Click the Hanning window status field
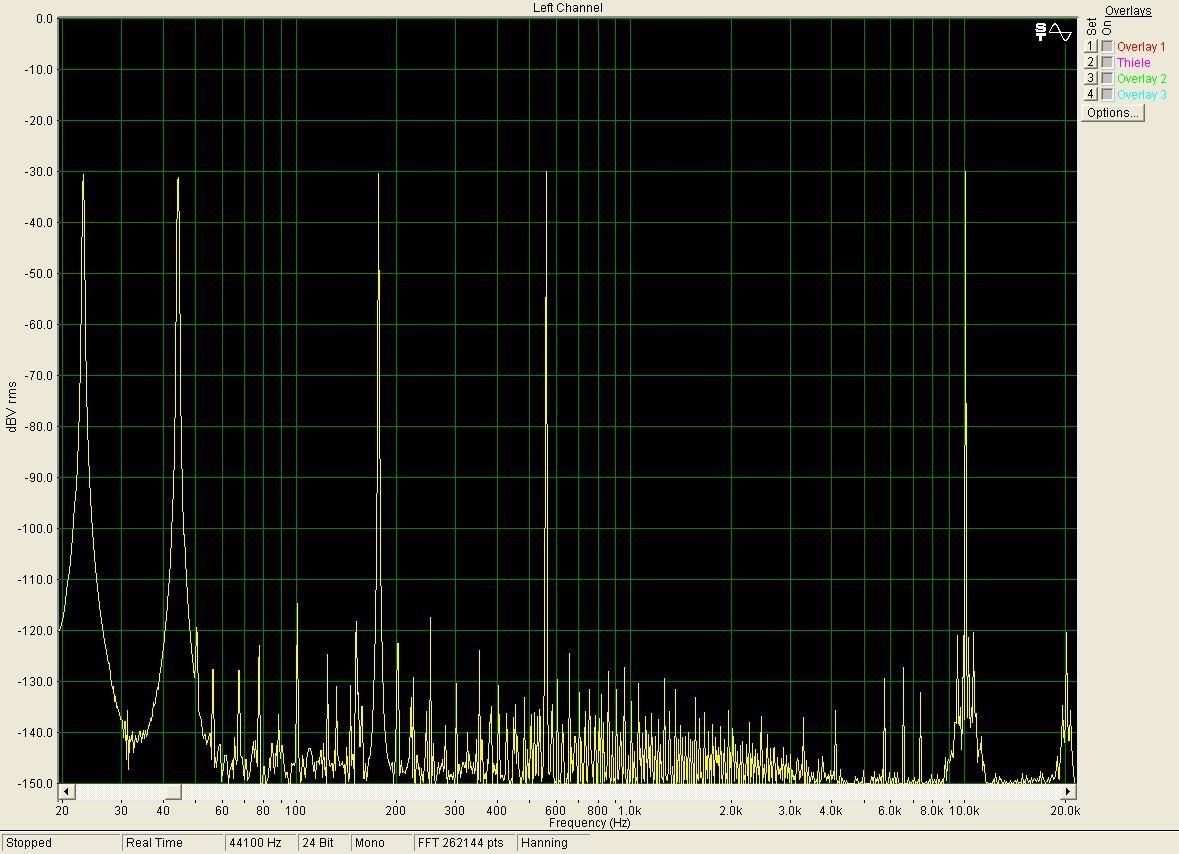1179x854 pixels. coord(554,843)
